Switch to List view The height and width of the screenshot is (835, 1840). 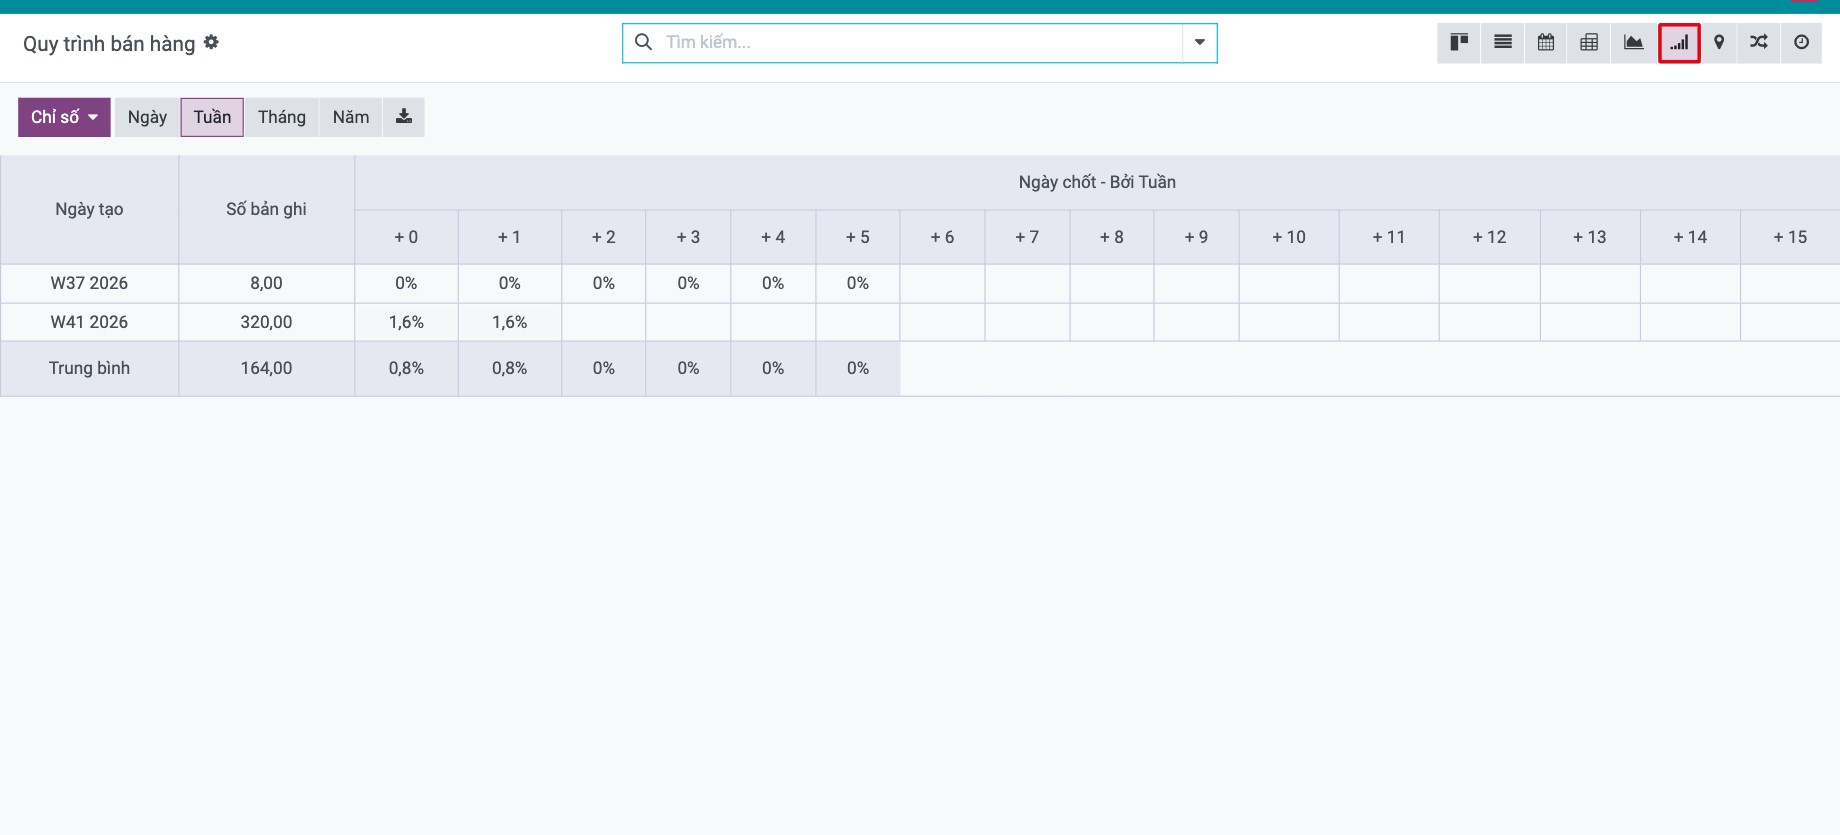tap(1503, 43)
